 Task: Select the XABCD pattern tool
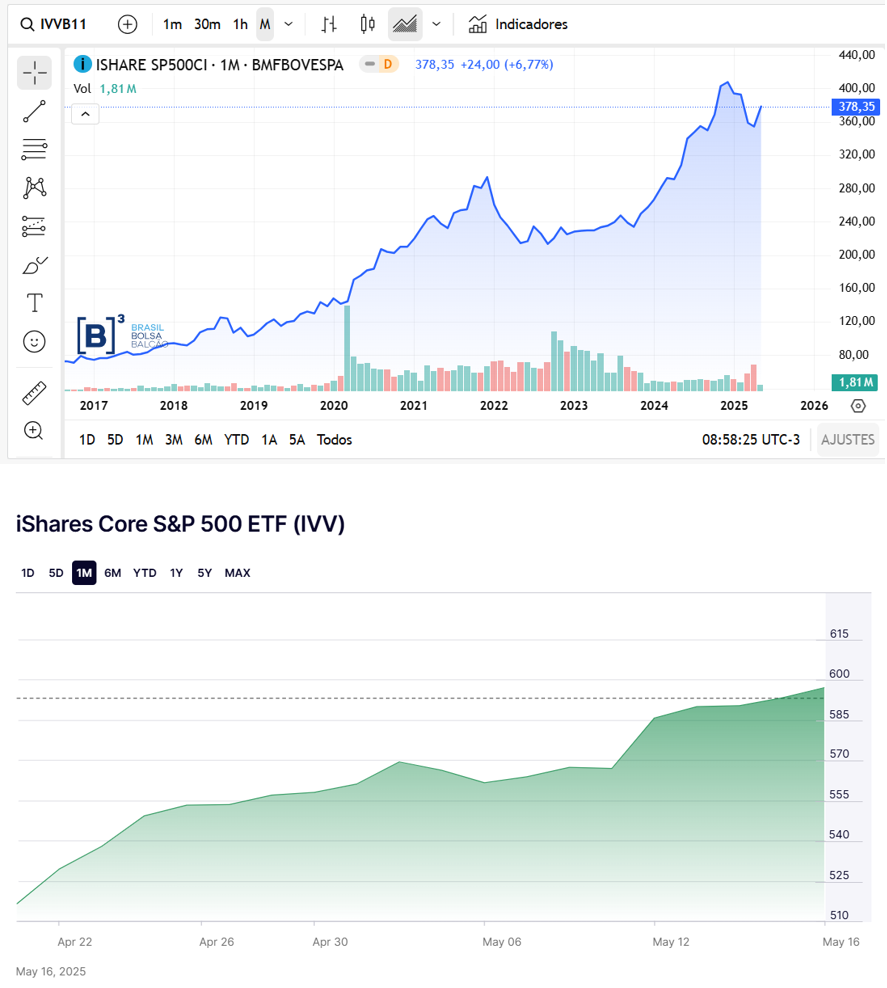pos(34,188)
